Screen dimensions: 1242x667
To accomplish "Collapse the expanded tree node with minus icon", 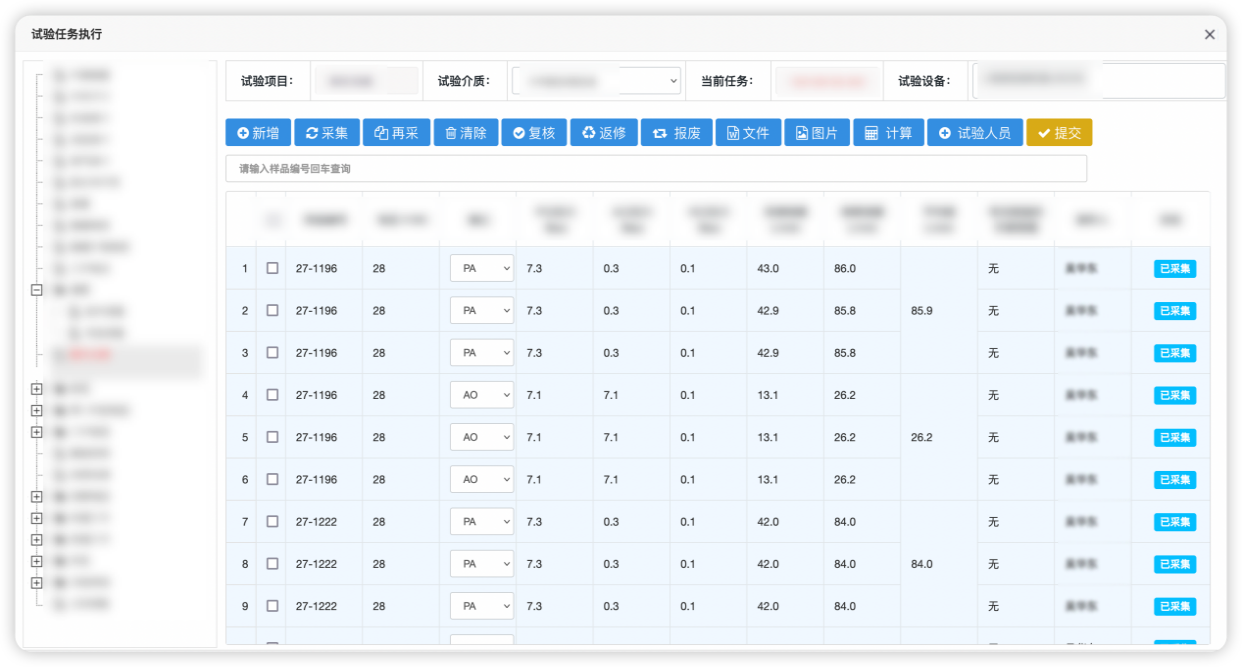I will [x=37, y=290].
